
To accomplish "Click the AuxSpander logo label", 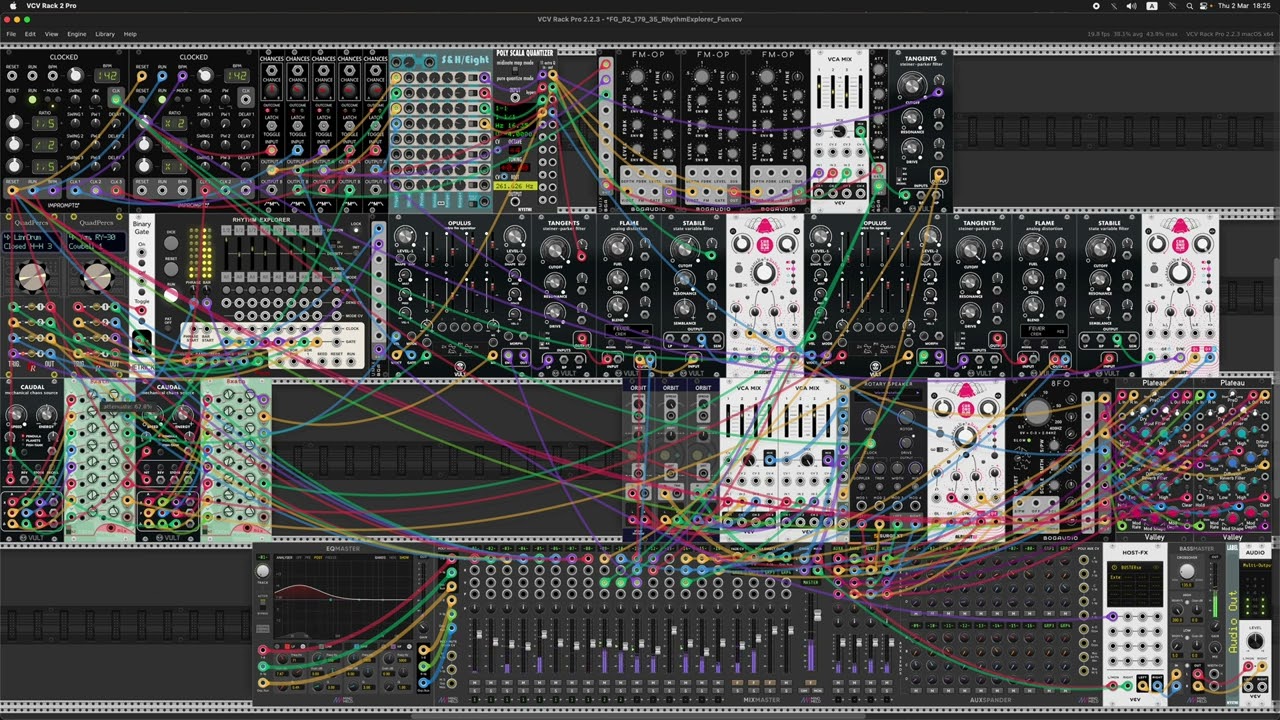I will [992, 700].
